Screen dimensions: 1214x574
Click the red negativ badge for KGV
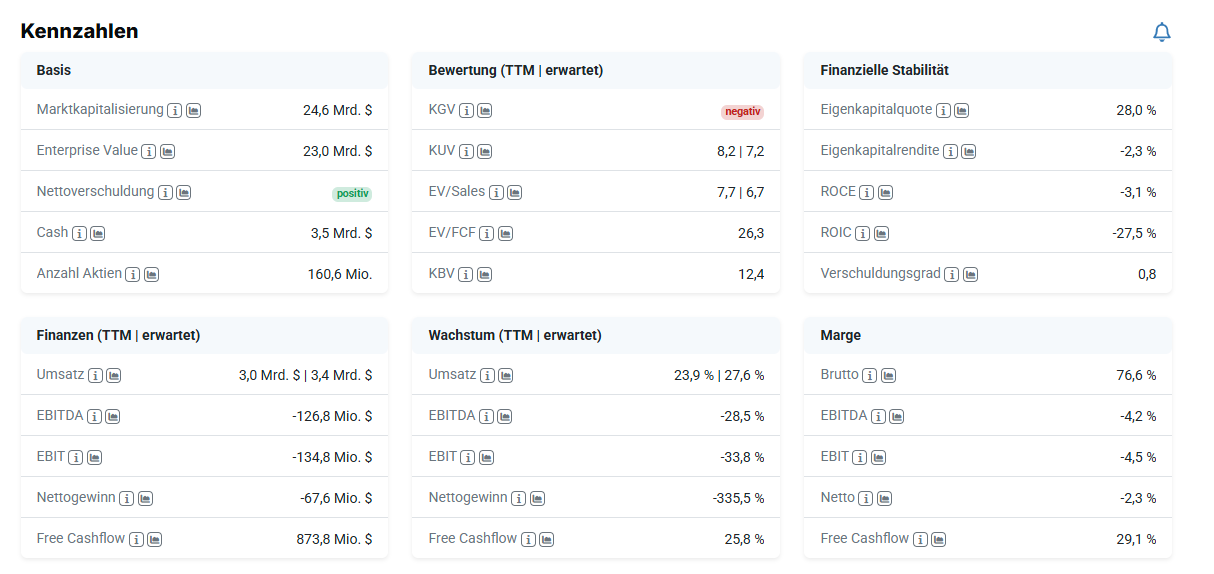click(742, 112)
